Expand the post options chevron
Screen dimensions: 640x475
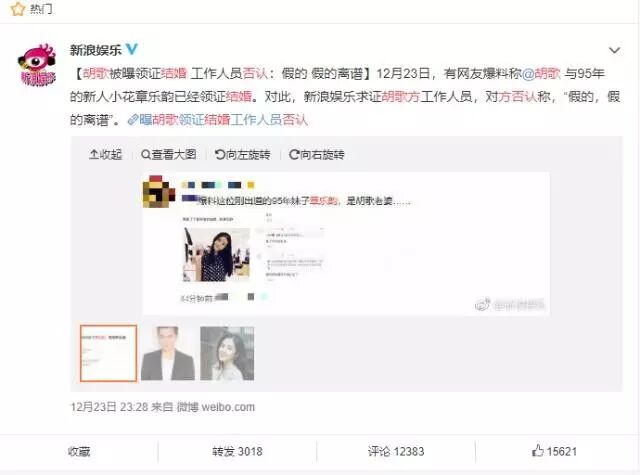614,51
